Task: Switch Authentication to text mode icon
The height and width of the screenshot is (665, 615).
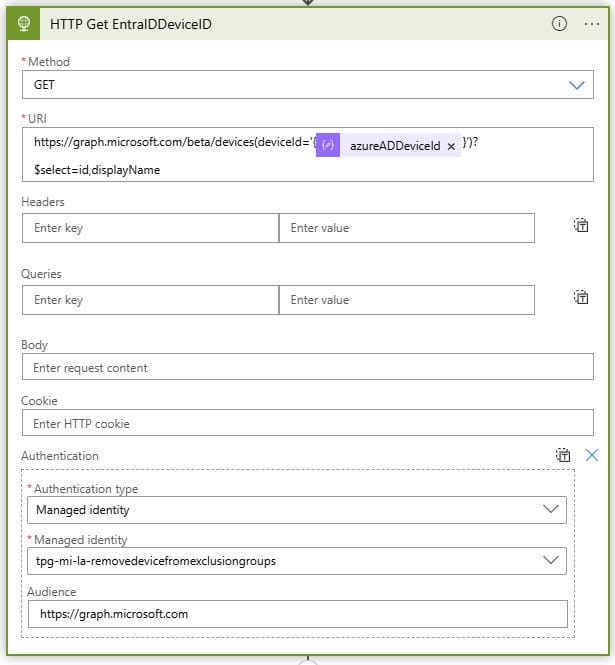Action: [x=563, y=455]
